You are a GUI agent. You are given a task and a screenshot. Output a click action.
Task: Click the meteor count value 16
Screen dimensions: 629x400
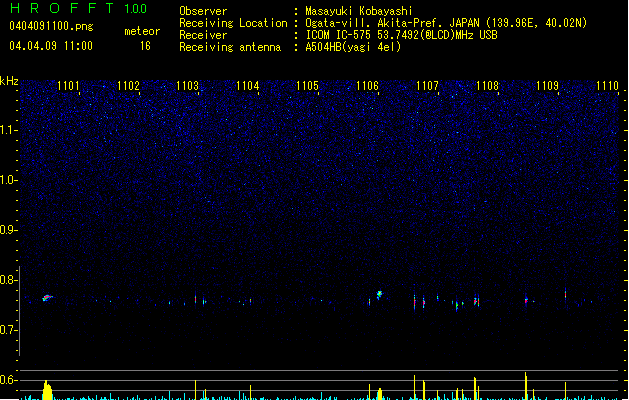tap(145, 46)
